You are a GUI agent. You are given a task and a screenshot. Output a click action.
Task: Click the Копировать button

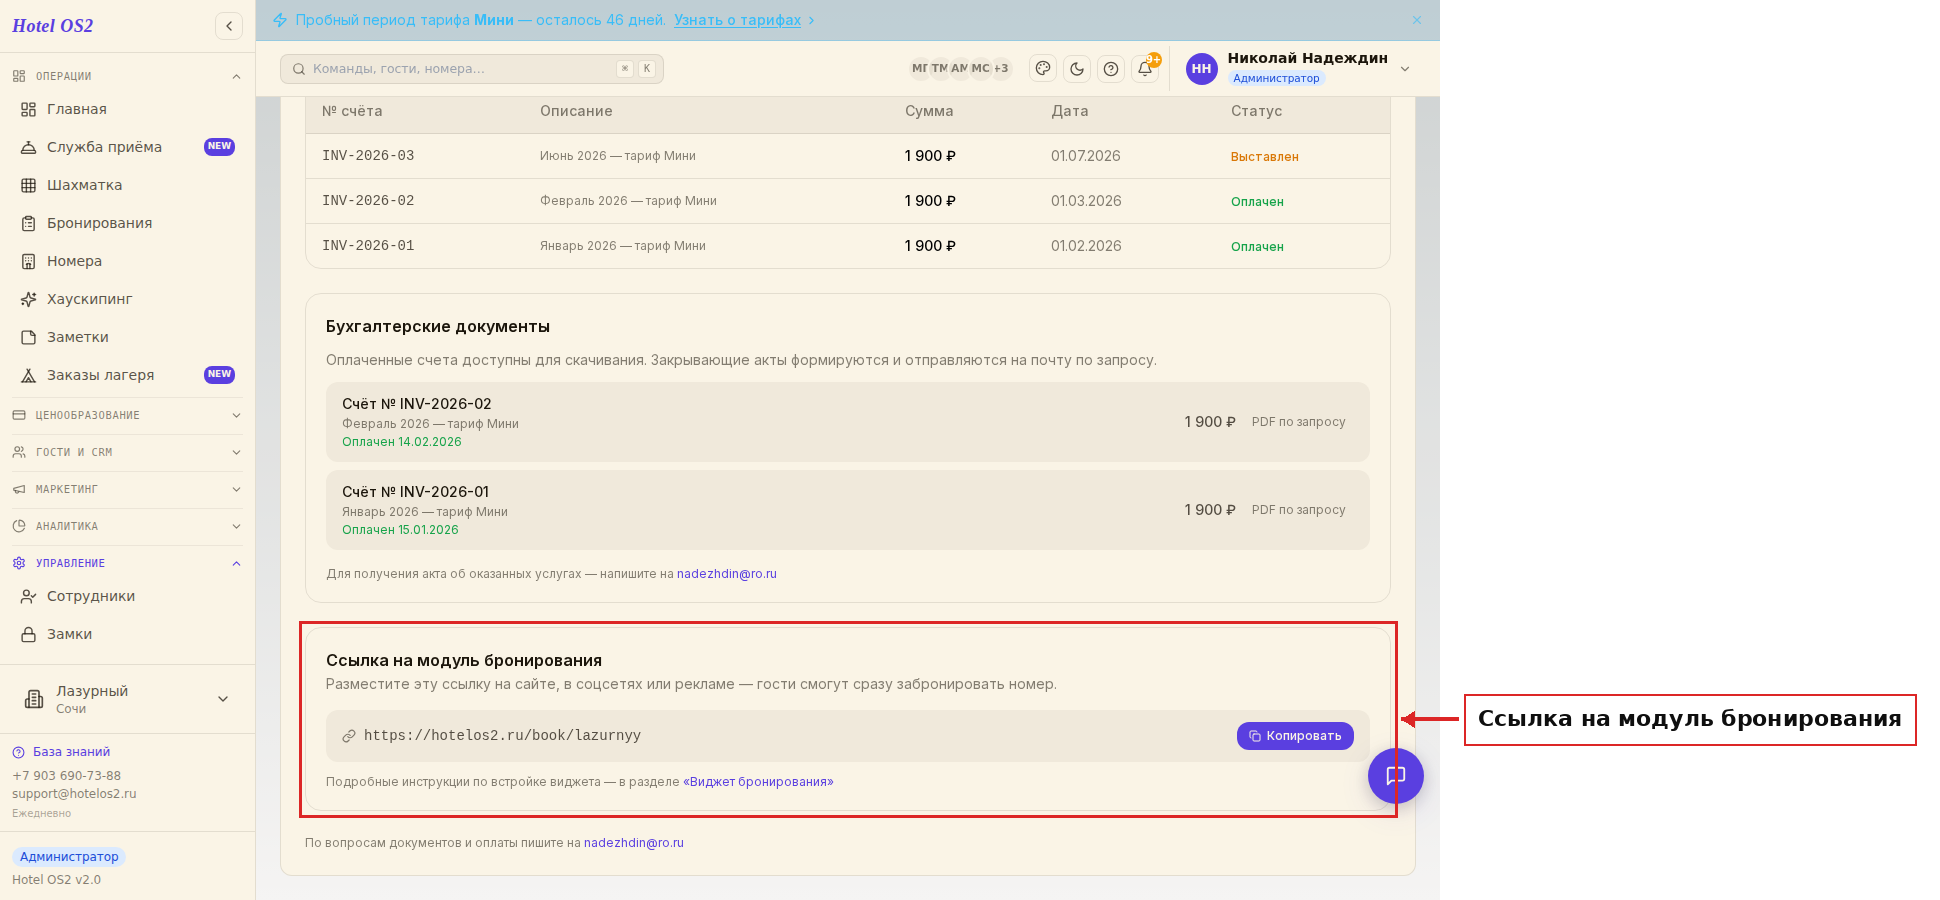point(1295,736)
